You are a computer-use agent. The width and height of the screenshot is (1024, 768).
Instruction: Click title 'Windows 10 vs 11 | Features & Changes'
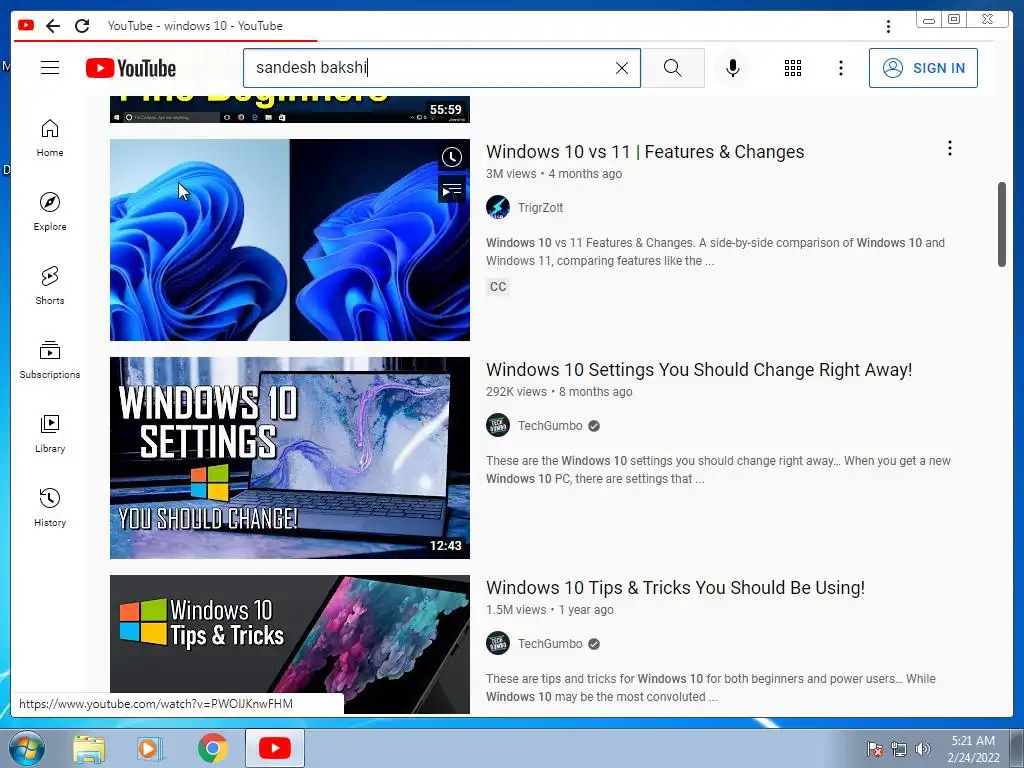click(645, 152)
